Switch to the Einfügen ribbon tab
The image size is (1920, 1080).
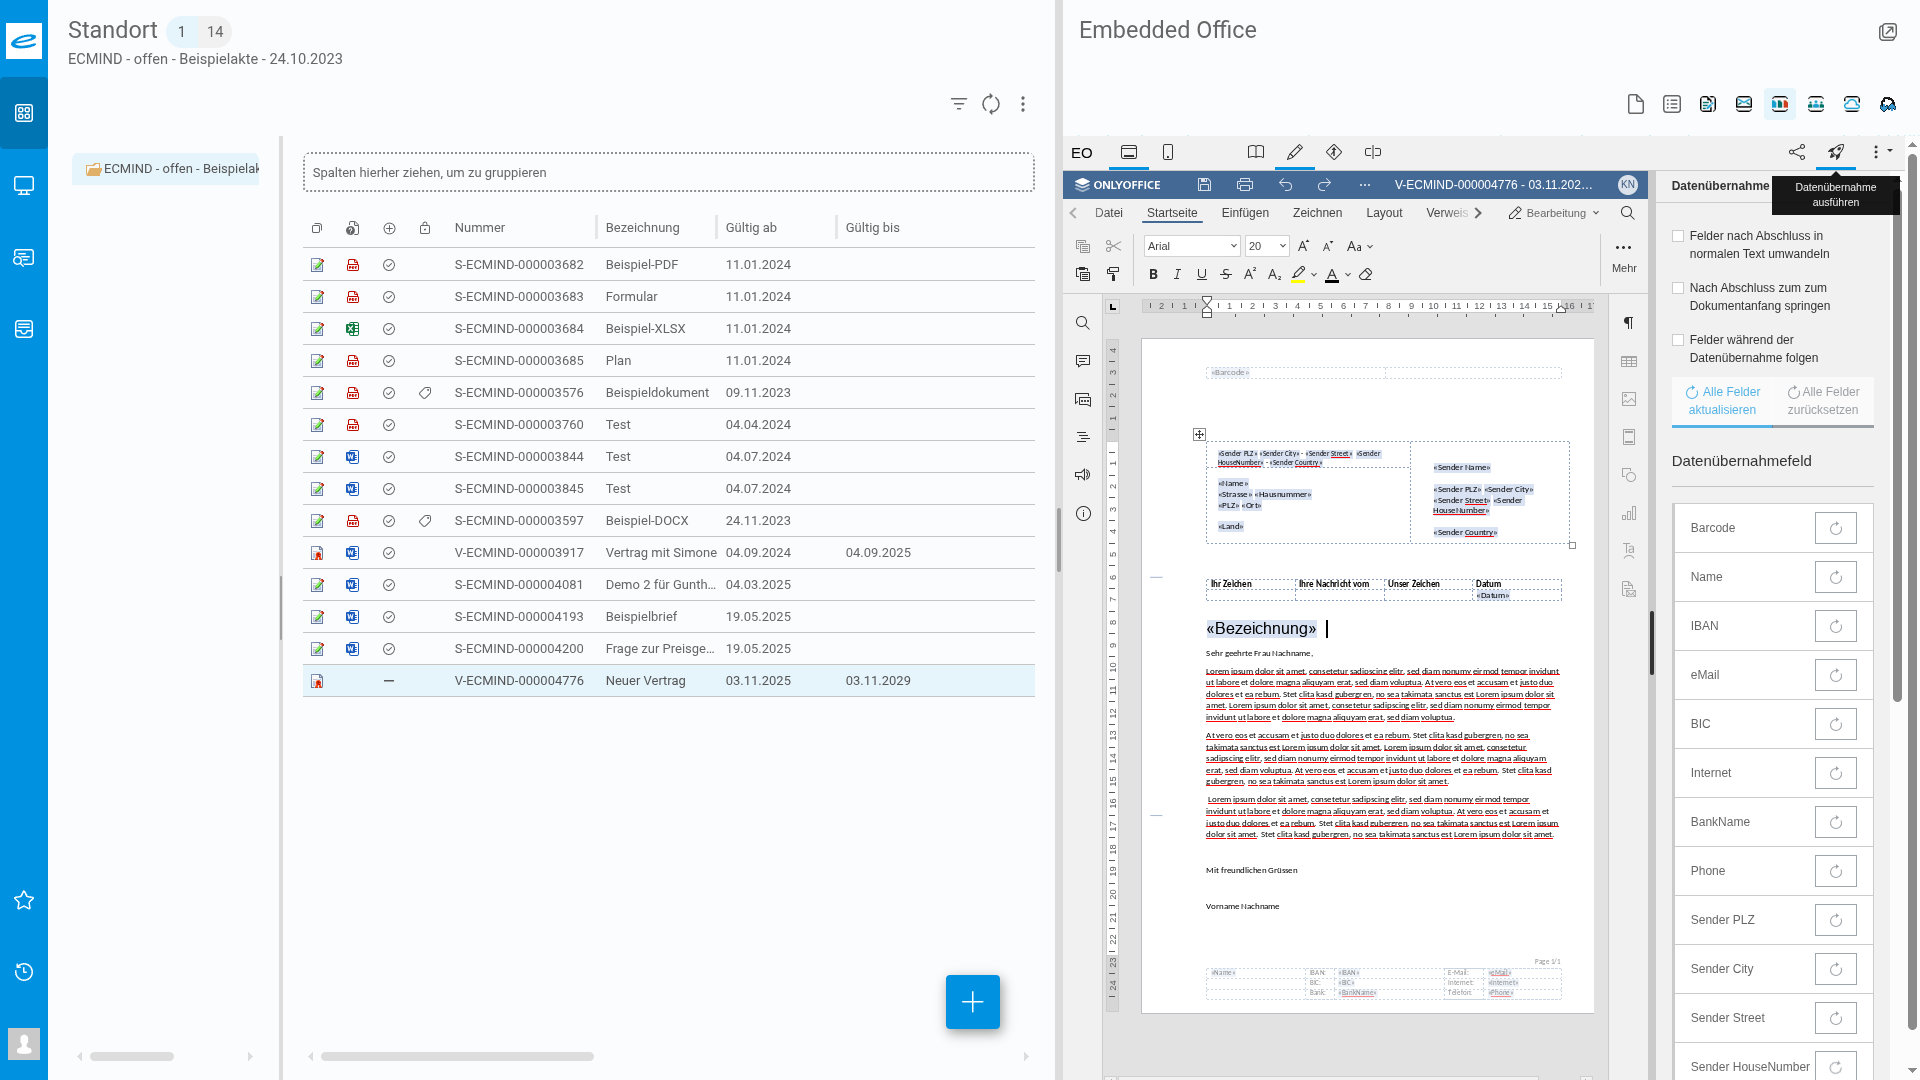point(1244,213)
